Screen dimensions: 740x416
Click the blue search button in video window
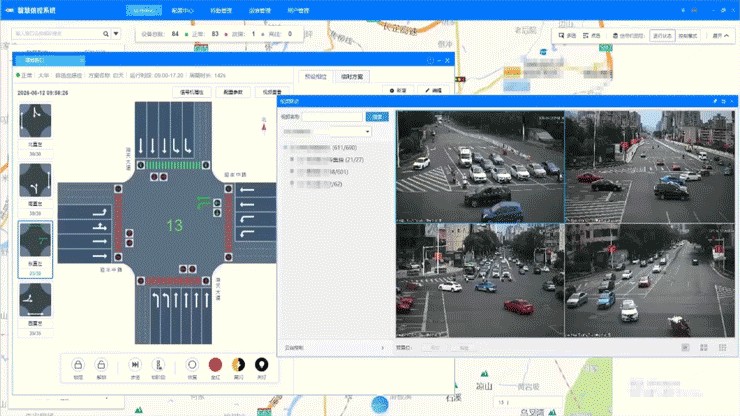pos(377,117)
